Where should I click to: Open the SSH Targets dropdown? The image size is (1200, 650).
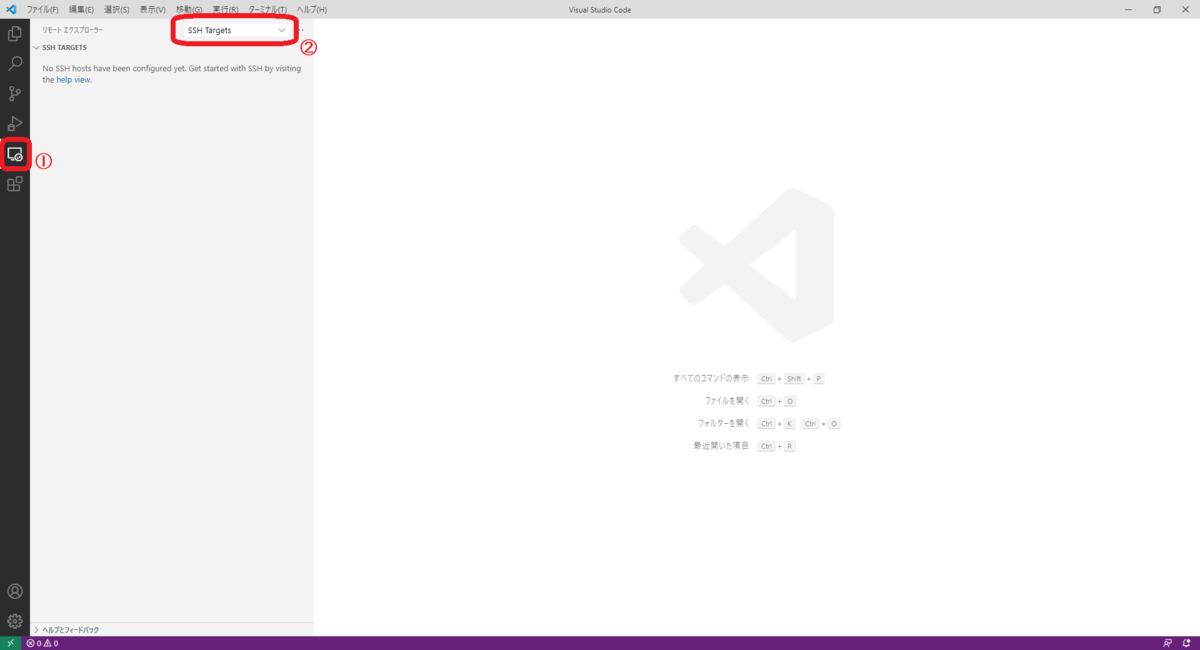[x=236, y=30]
